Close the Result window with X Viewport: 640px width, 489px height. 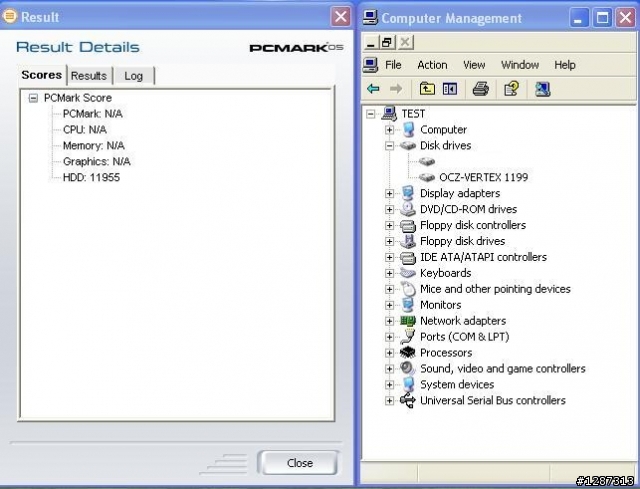pyautogui.click(x=341, y=17)
